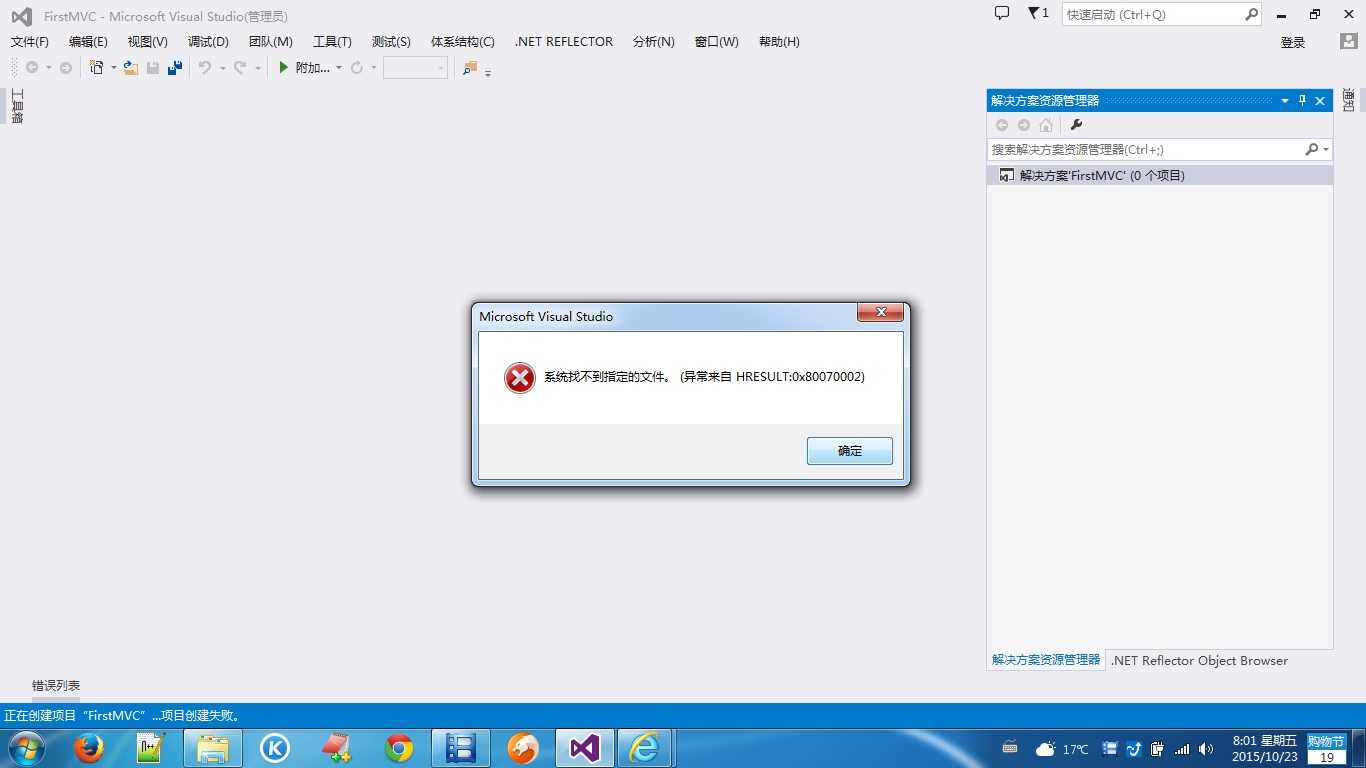
Task: Open the 体系结构(C) menu
Action: tap(462, 42)
